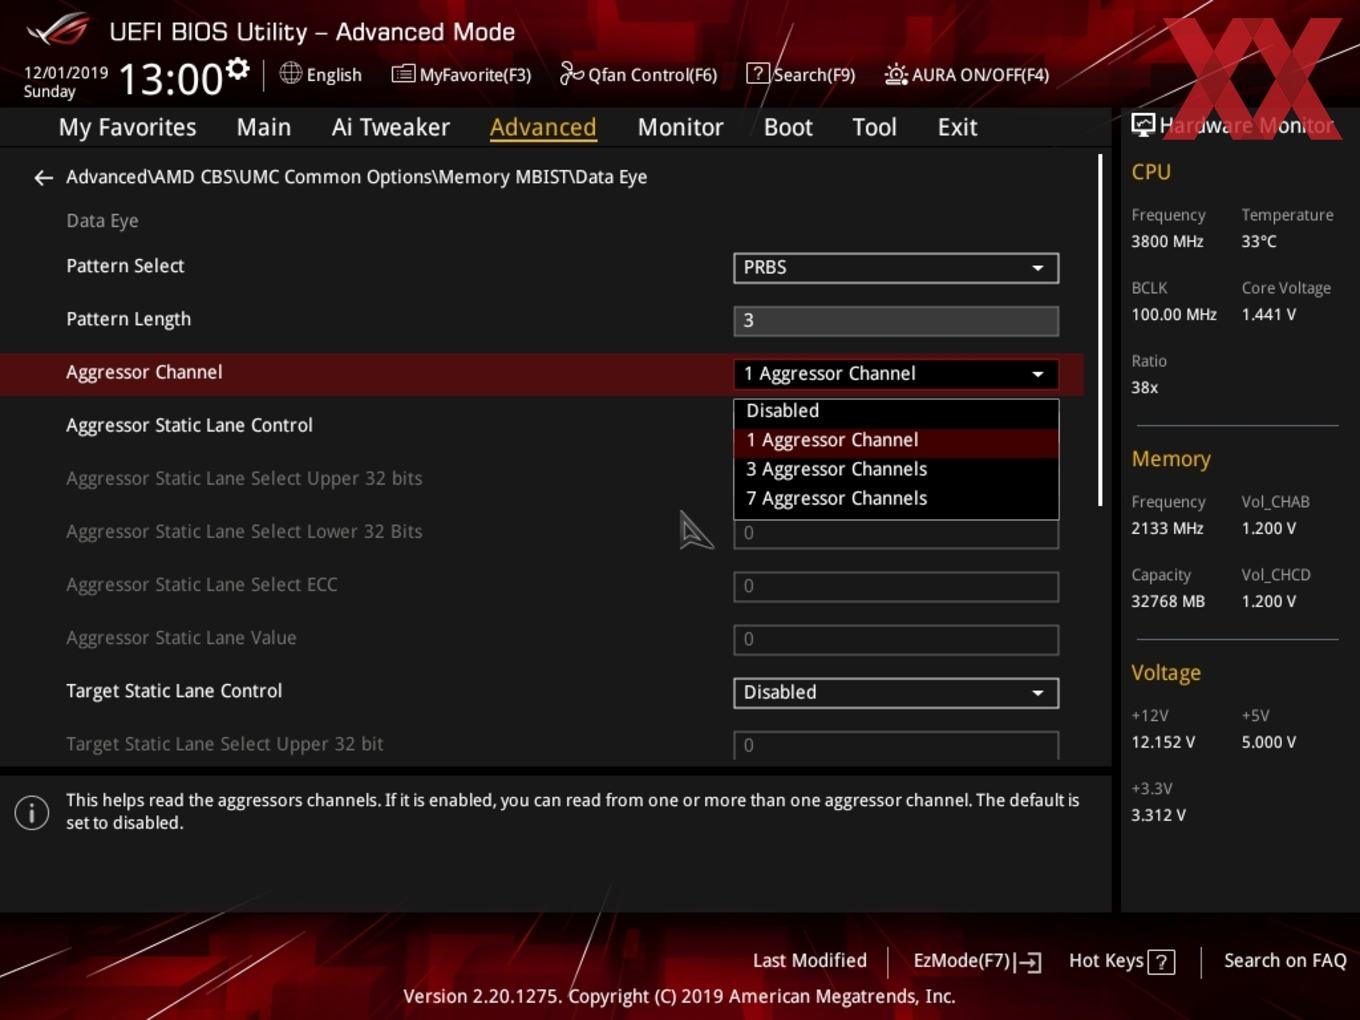1360x1020 pixels.
Task: Choose 1 Aggressor Channel from the list
Action: tap(896, 440)
